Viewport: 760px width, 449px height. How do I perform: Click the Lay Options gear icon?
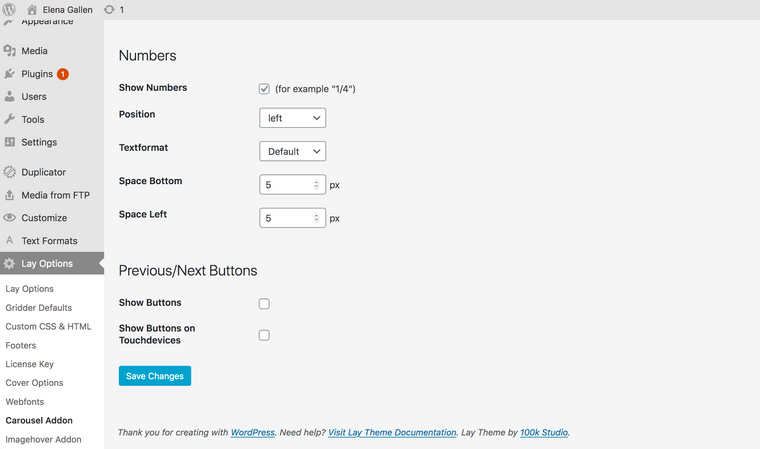coord(10,264)
